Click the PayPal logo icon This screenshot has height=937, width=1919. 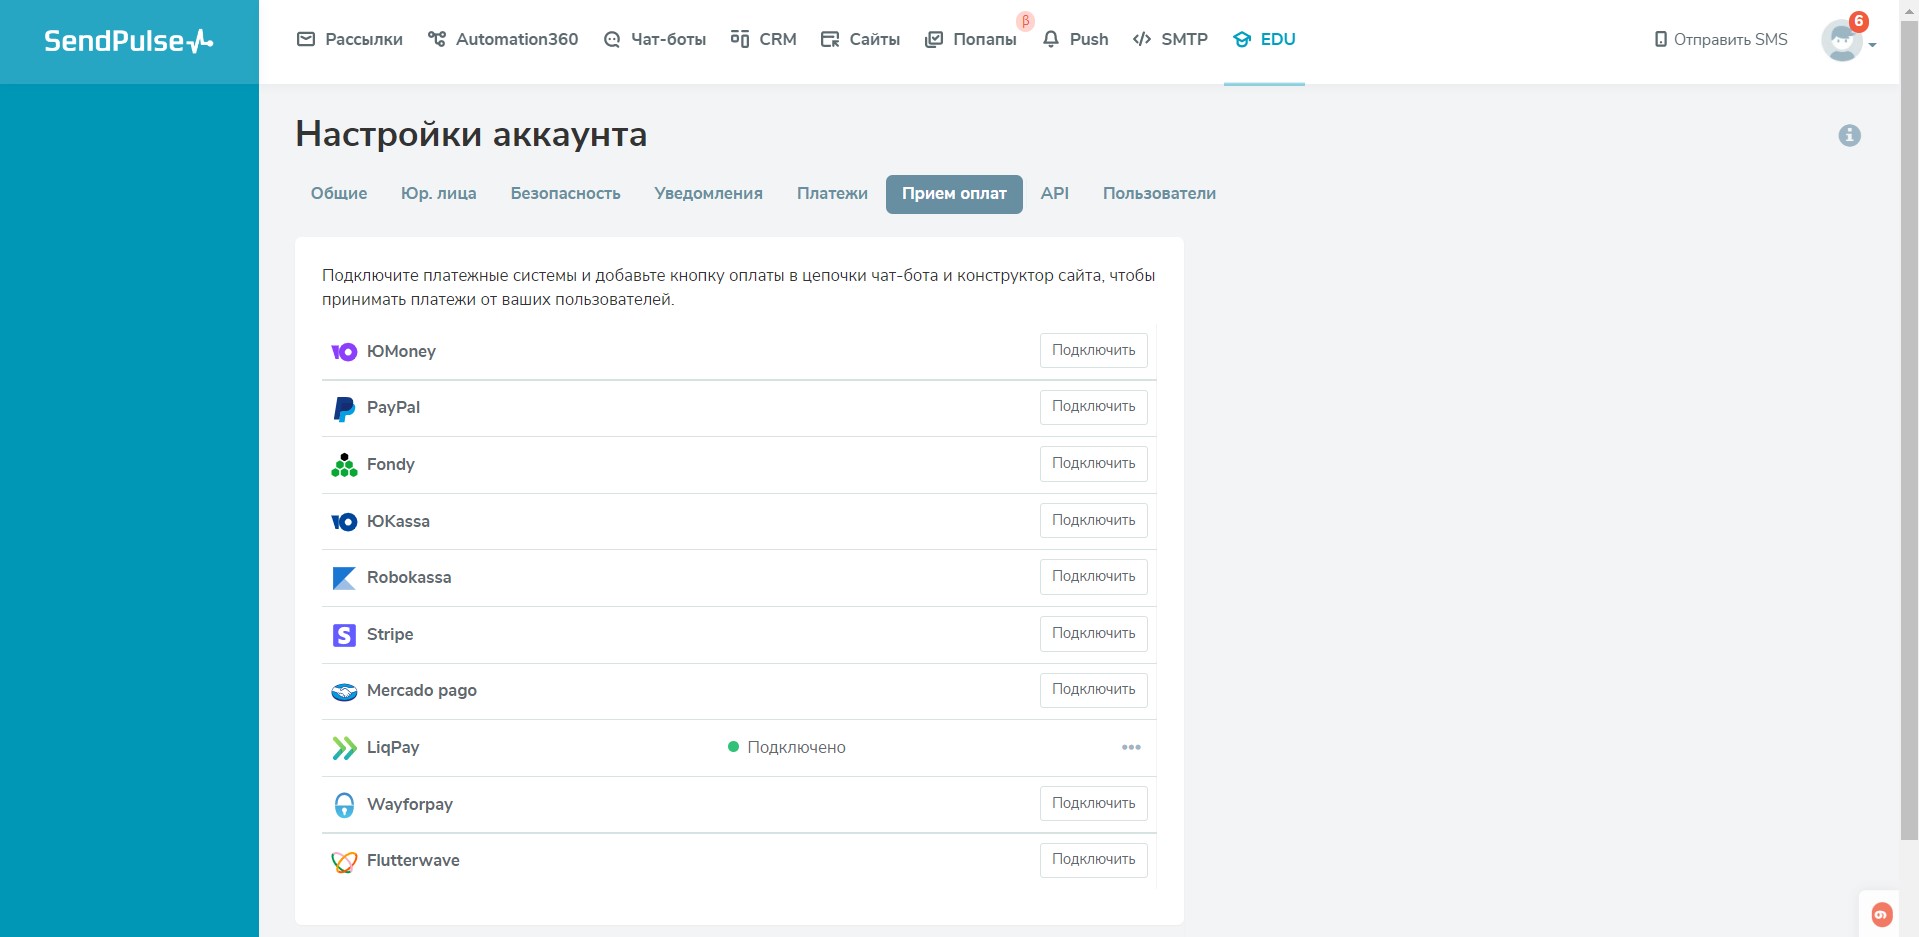344,408
